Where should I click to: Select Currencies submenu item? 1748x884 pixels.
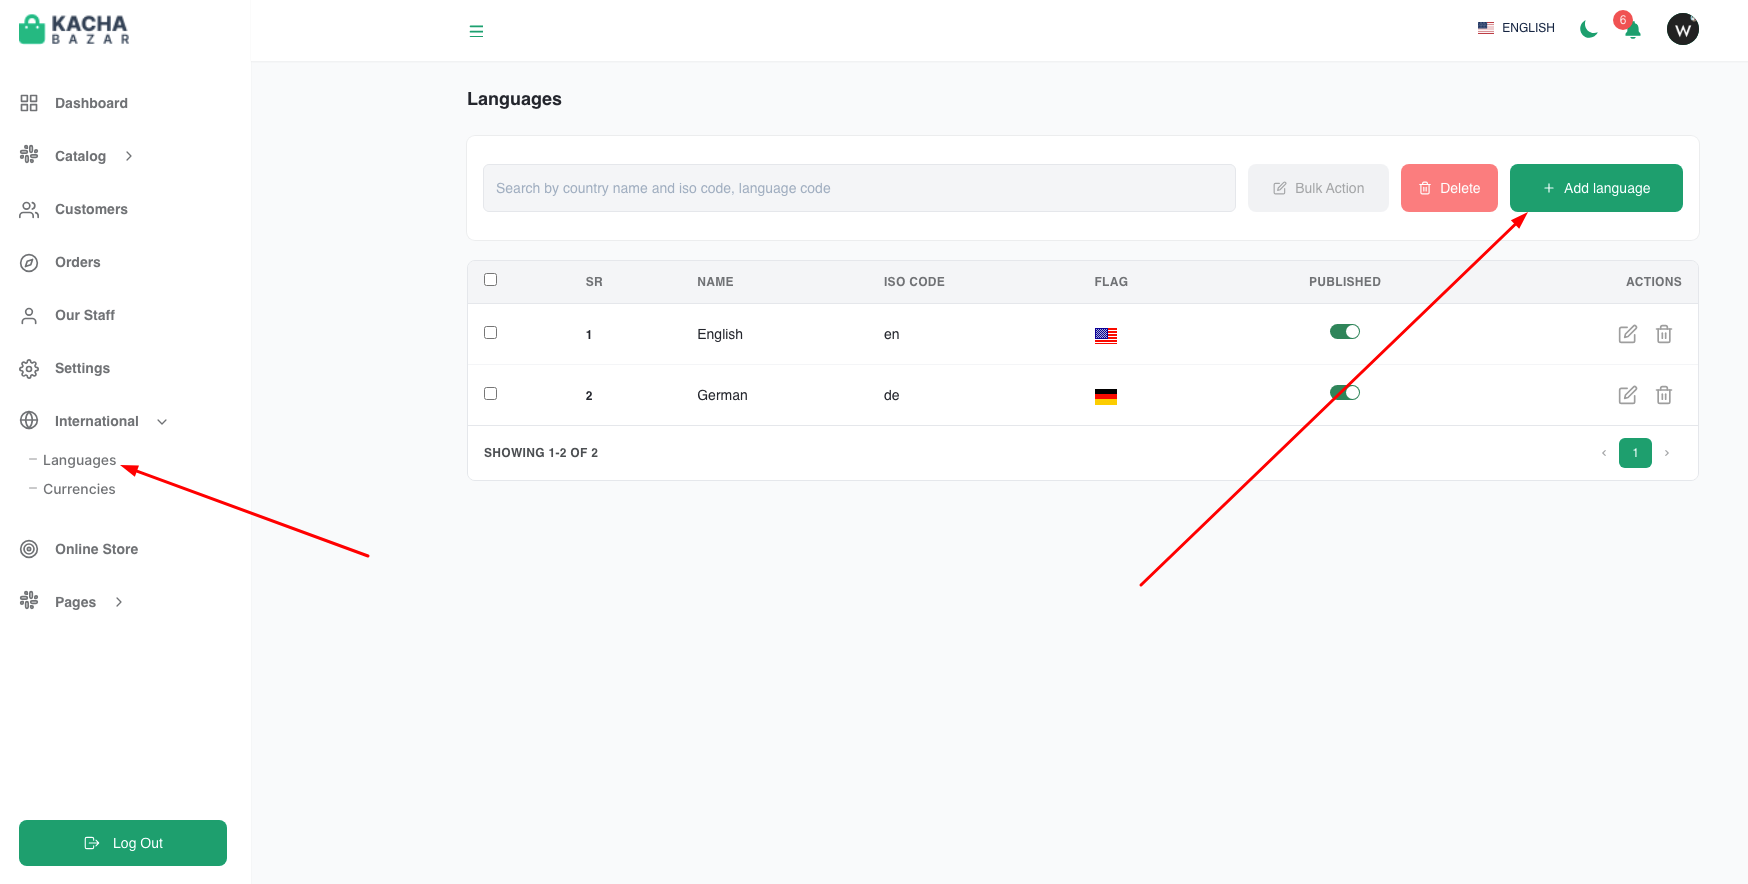click(79, 489)
